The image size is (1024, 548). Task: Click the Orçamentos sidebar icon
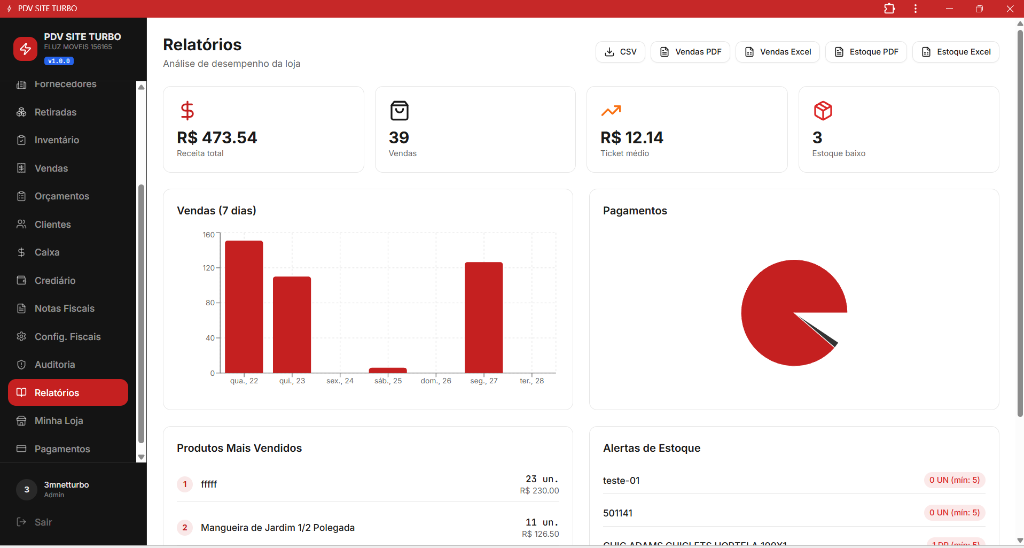(x=21, y=197)
